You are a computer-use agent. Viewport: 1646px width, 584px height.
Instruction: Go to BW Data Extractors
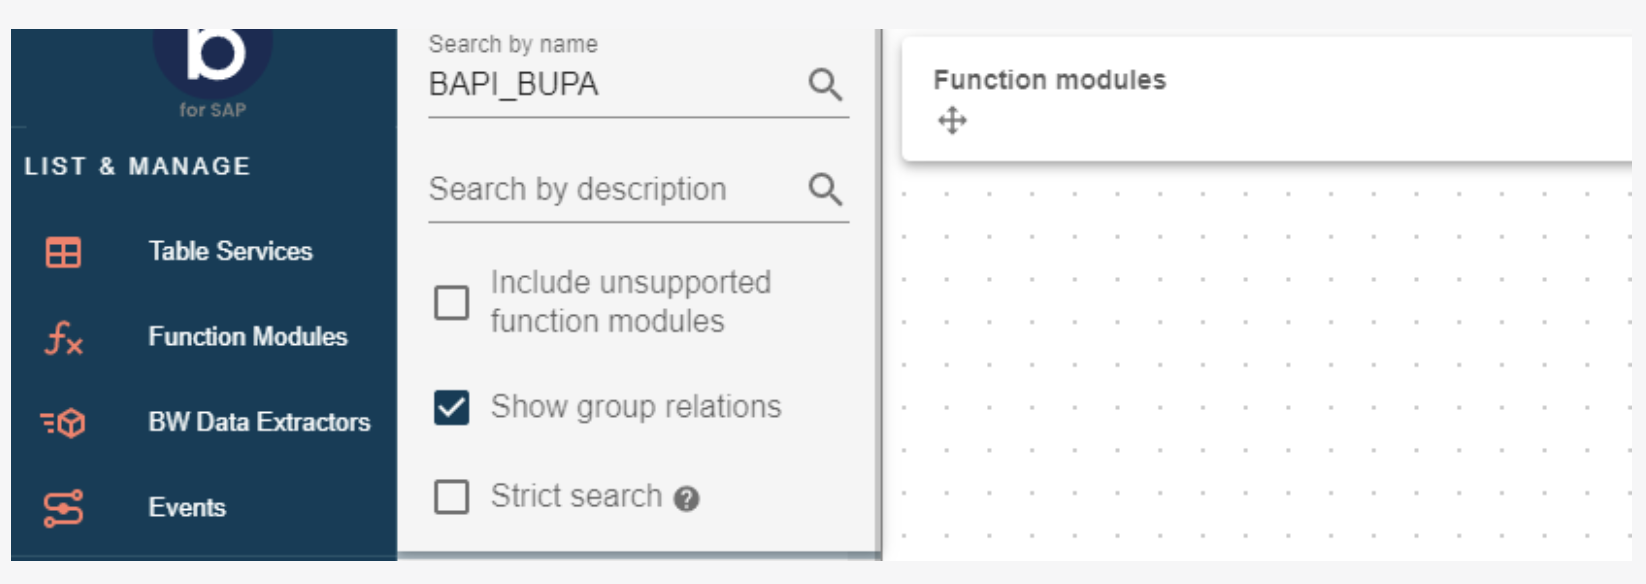tap(259, 422)
